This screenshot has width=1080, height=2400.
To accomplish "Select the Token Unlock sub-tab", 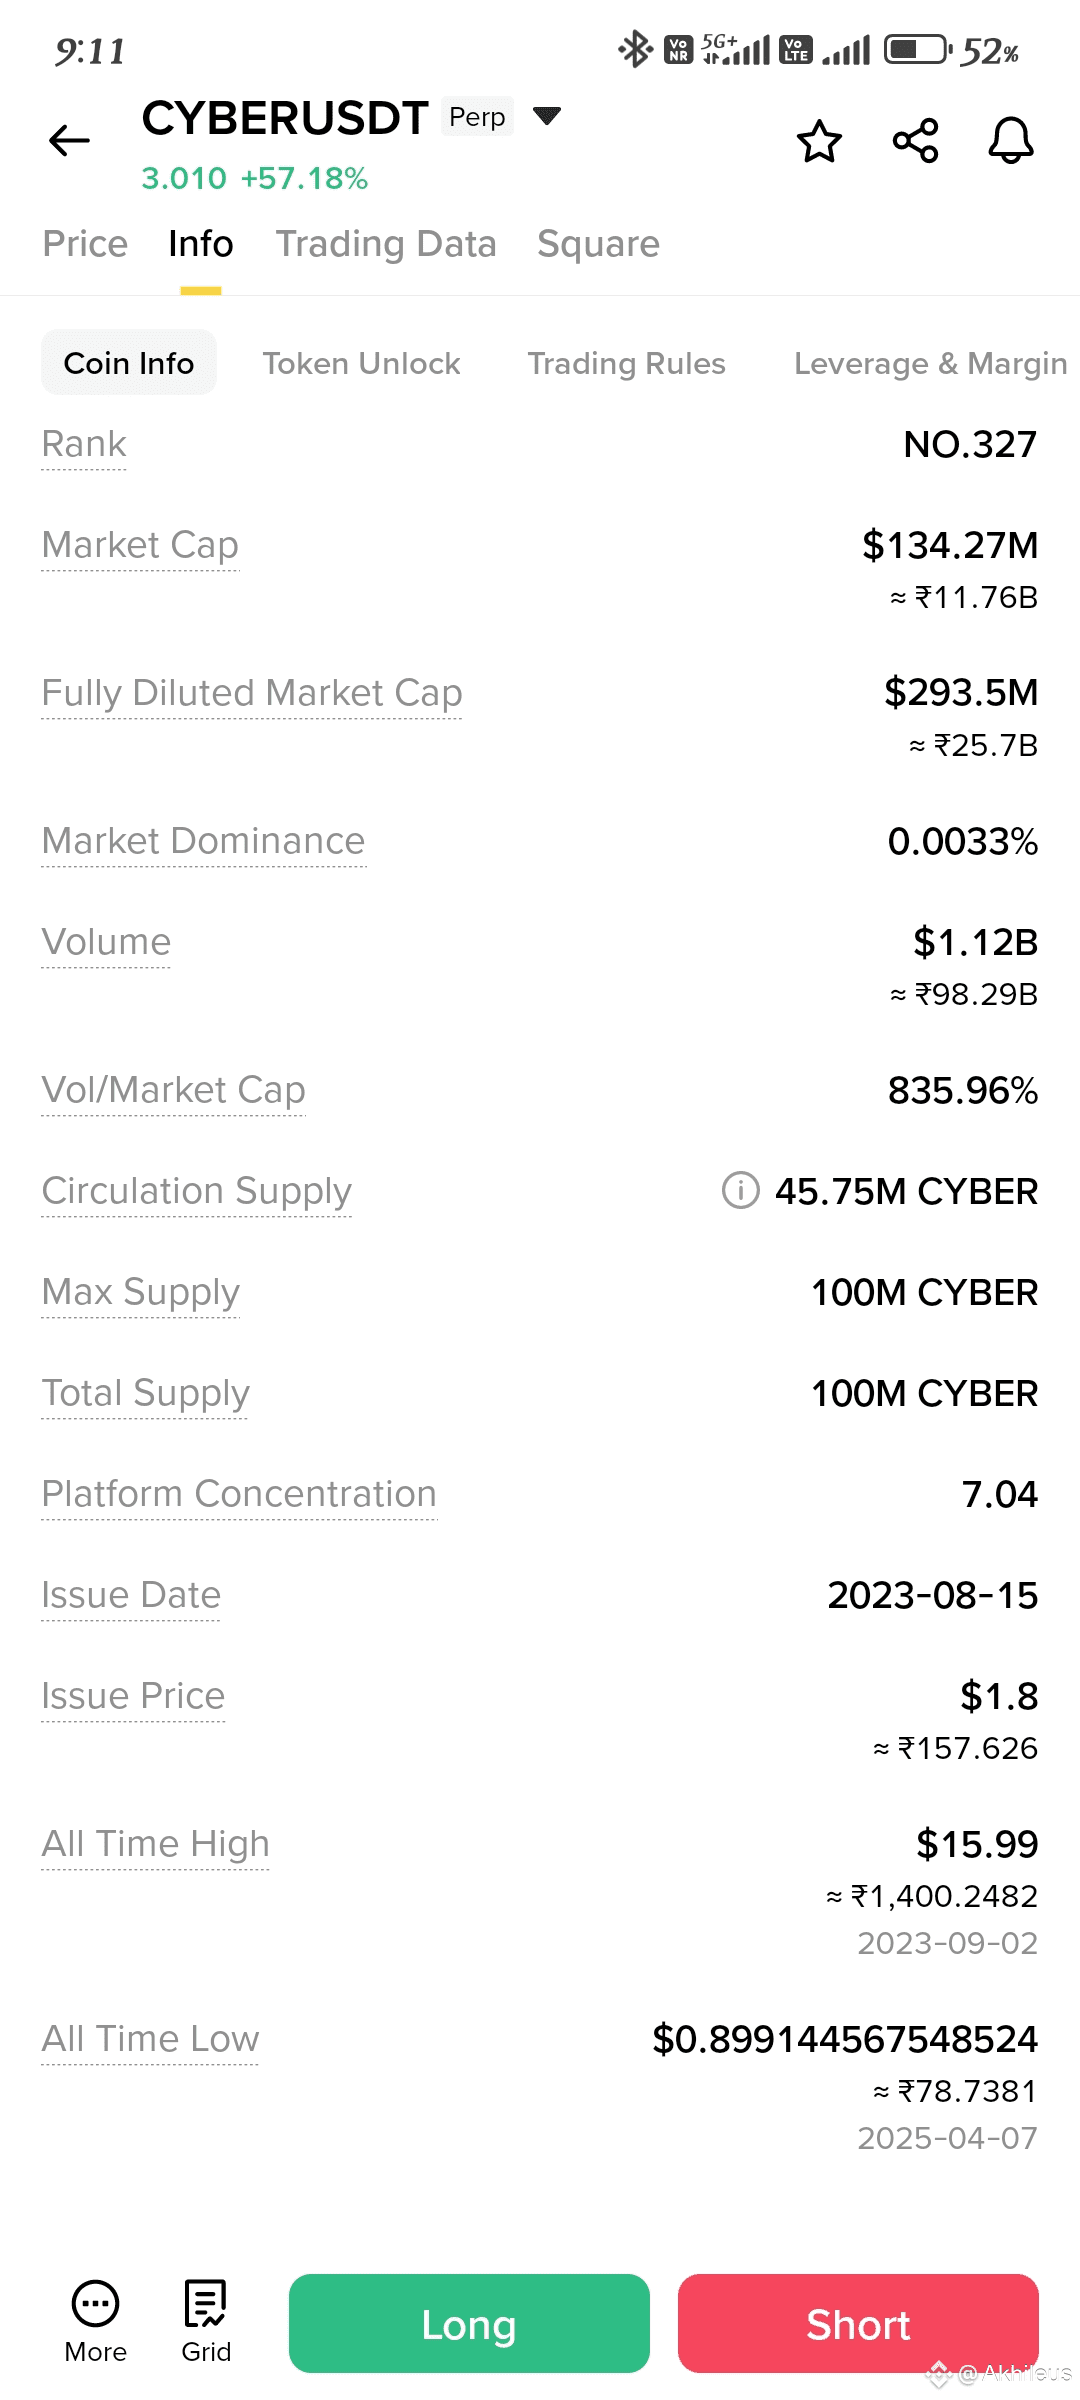I will pos(361,363).
